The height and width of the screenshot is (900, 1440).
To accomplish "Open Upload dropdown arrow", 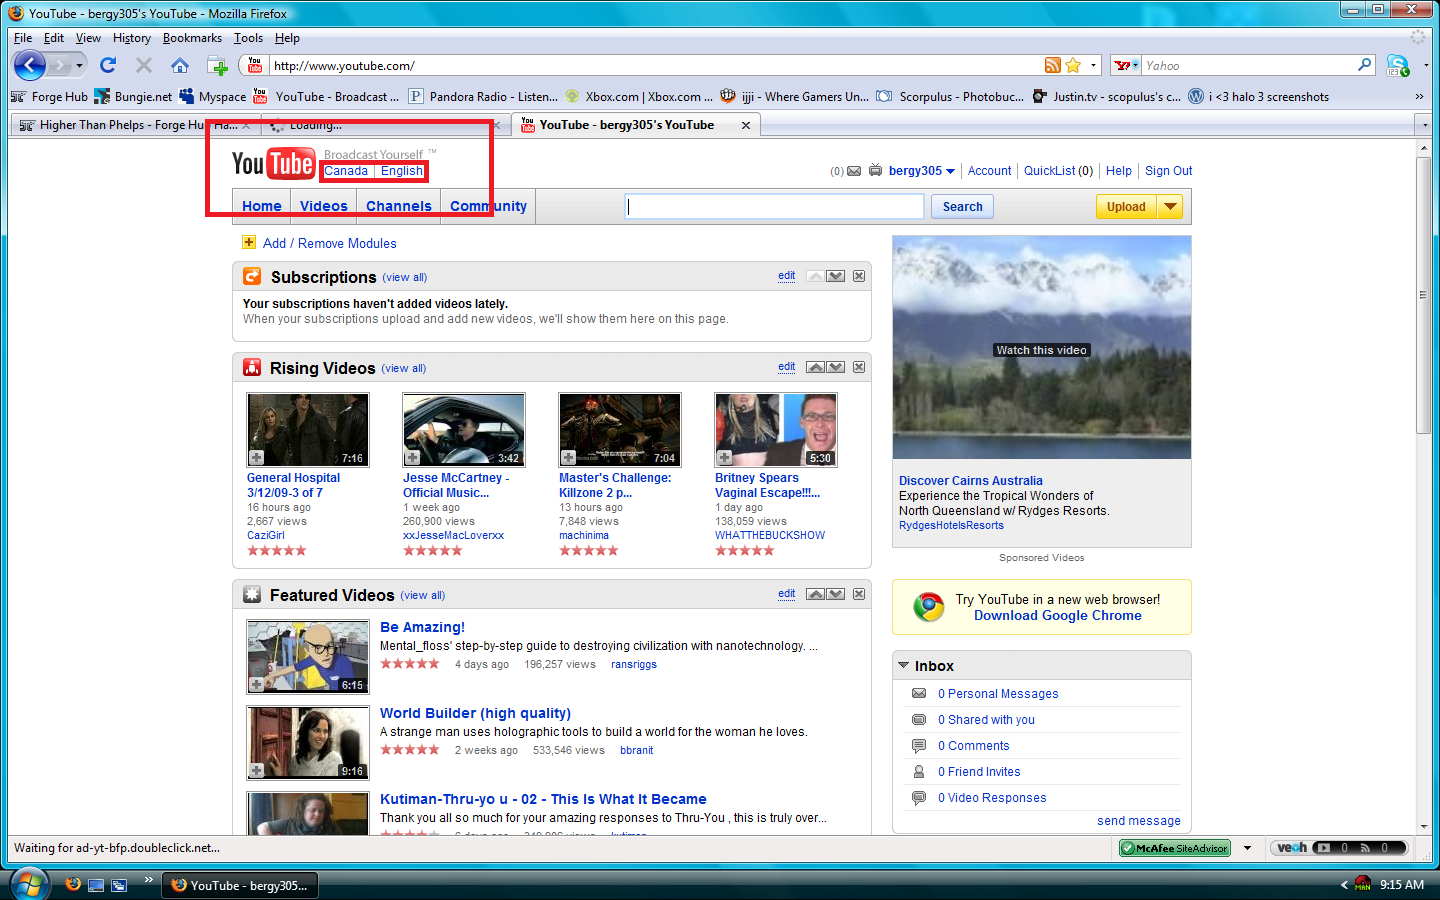I will 1170,207.
